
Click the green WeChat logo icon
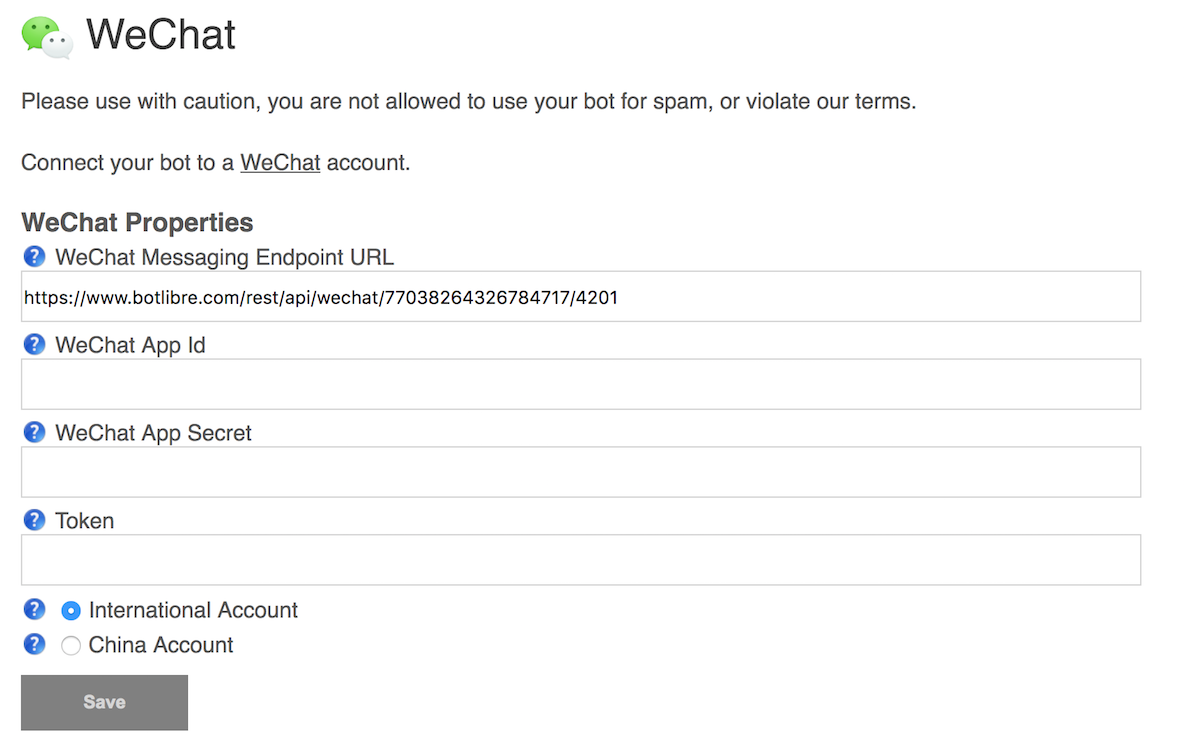(x=47, y=36)
